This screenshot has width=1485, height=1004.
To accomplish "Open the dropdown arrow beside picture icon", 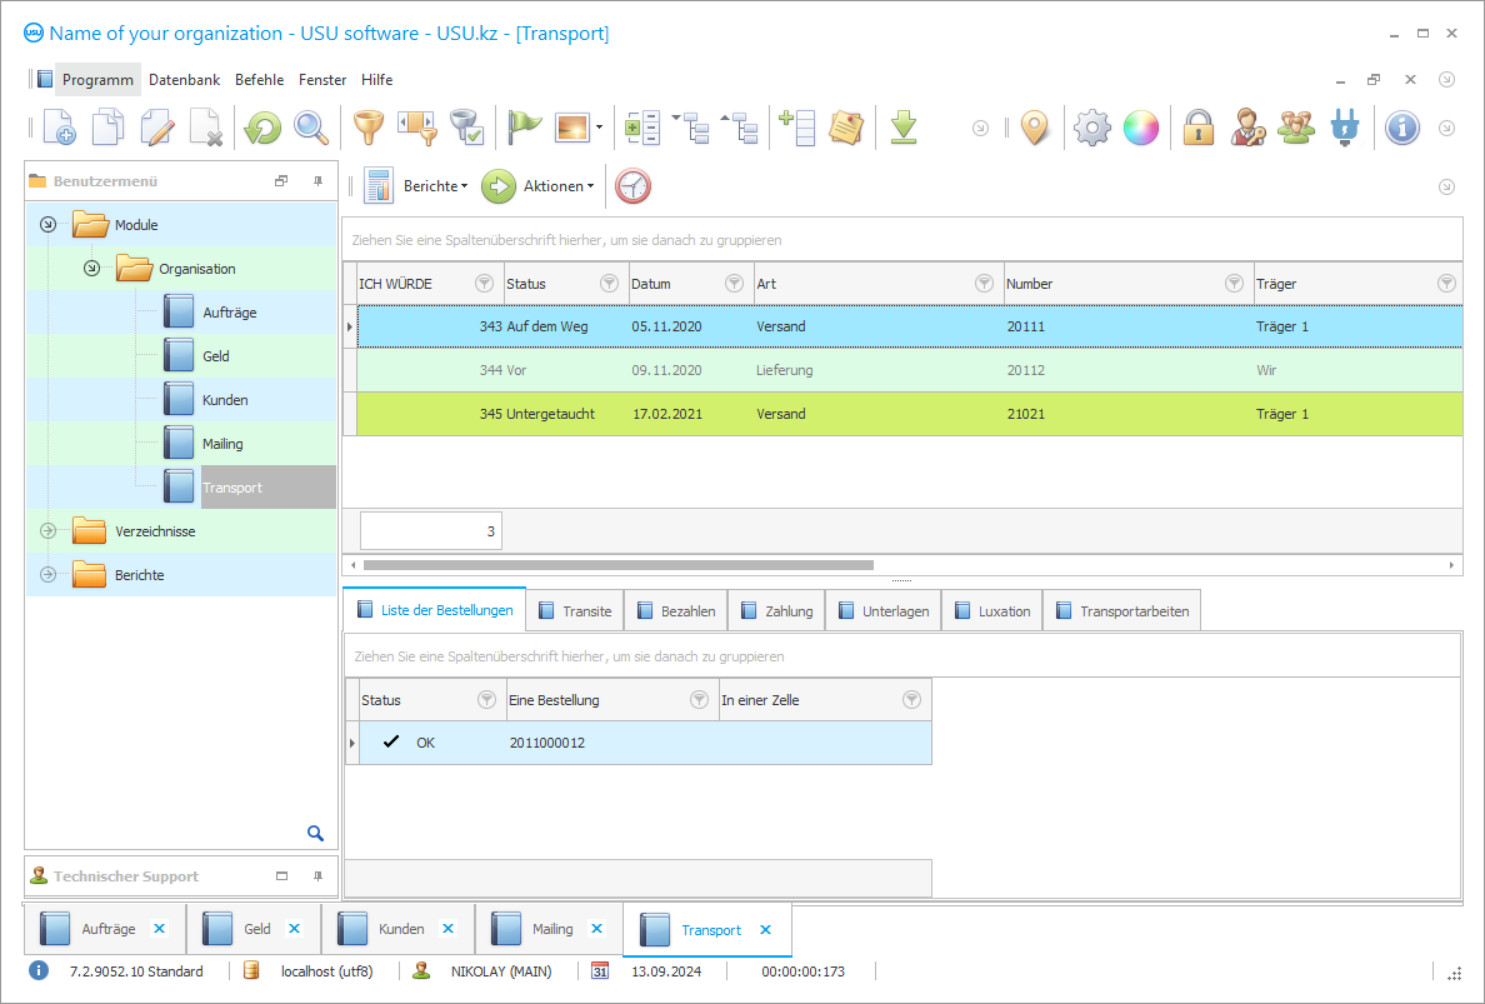I will (x=599, y=128).
